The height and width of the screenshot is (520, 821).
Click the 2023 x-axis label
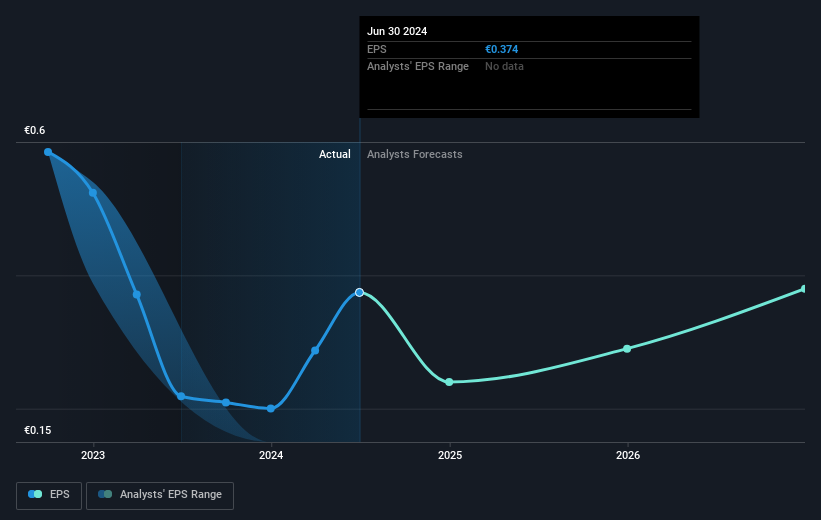(x=93, y=455)
